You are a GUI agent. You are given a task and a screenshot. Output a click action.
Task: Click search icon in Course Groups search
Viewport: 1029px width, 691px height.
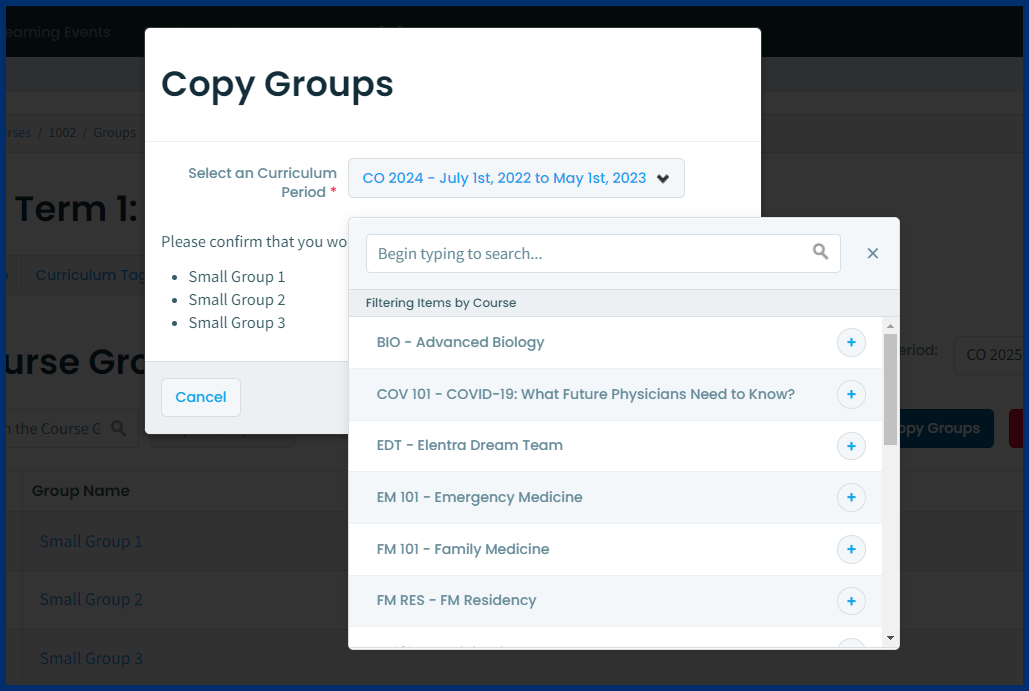[x=119, y=429]
